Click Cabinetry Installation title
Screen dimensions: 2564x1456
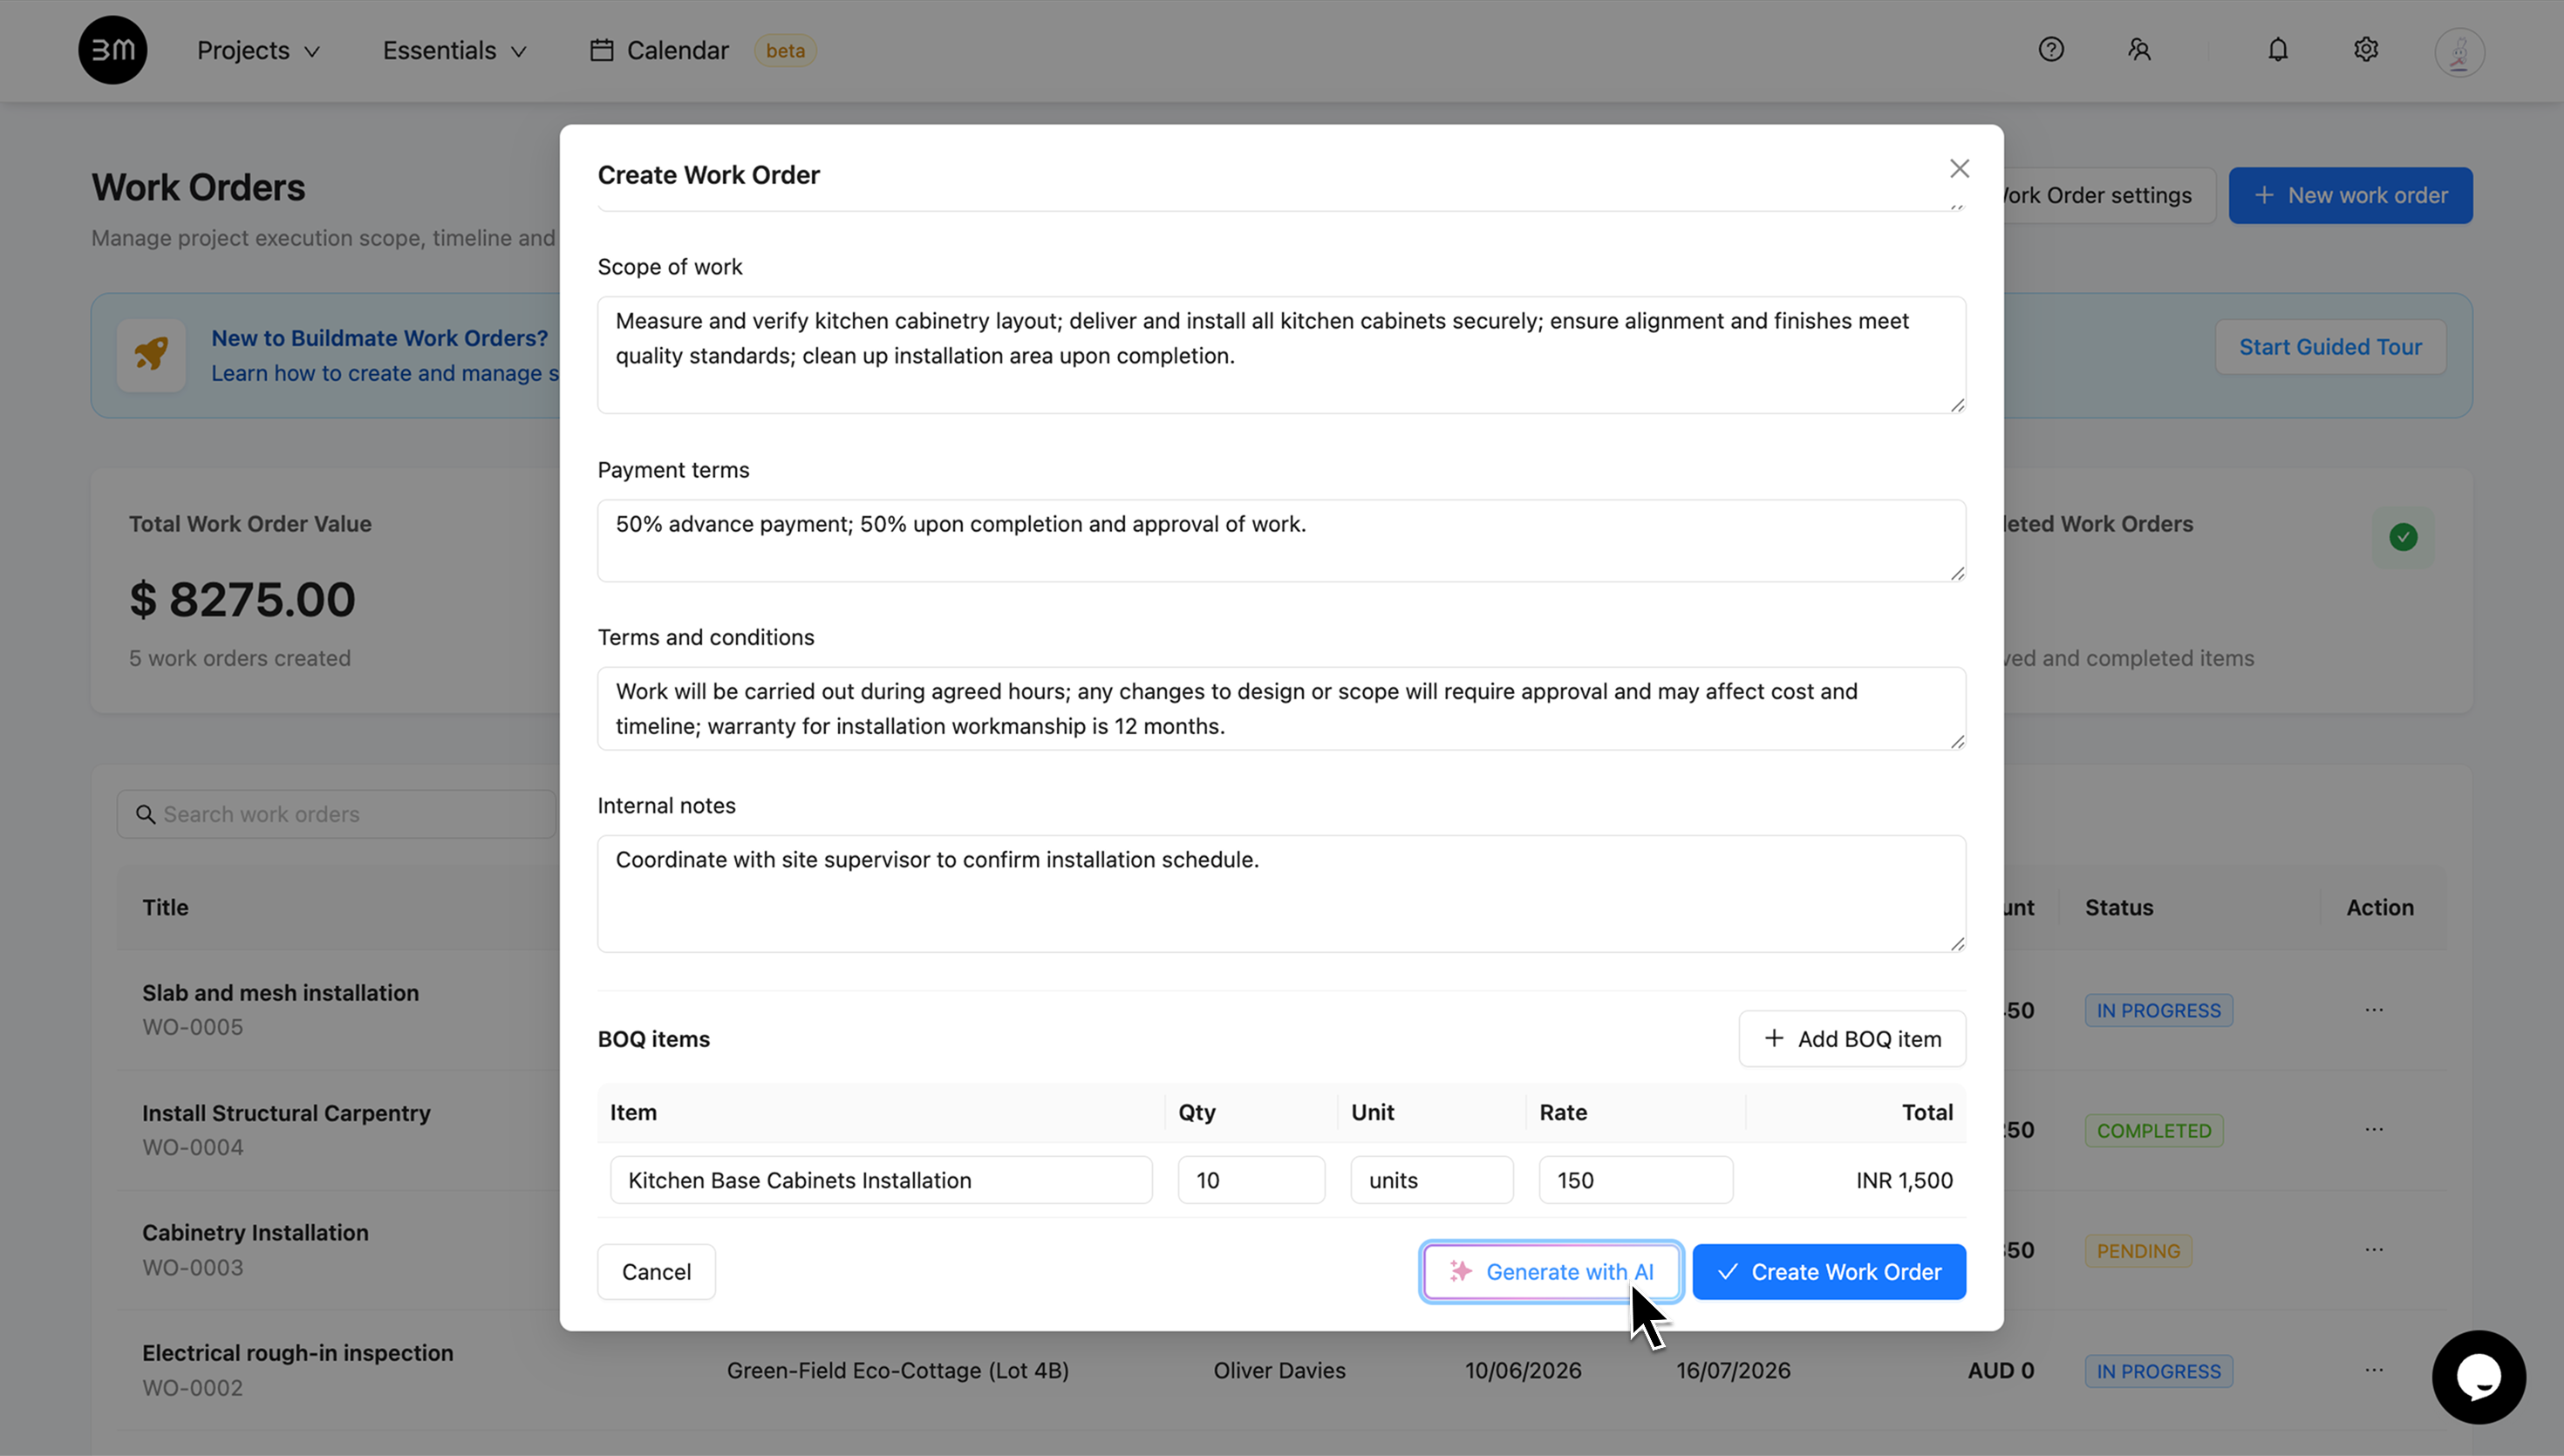pyautogui.click(x=255, y=1233)
